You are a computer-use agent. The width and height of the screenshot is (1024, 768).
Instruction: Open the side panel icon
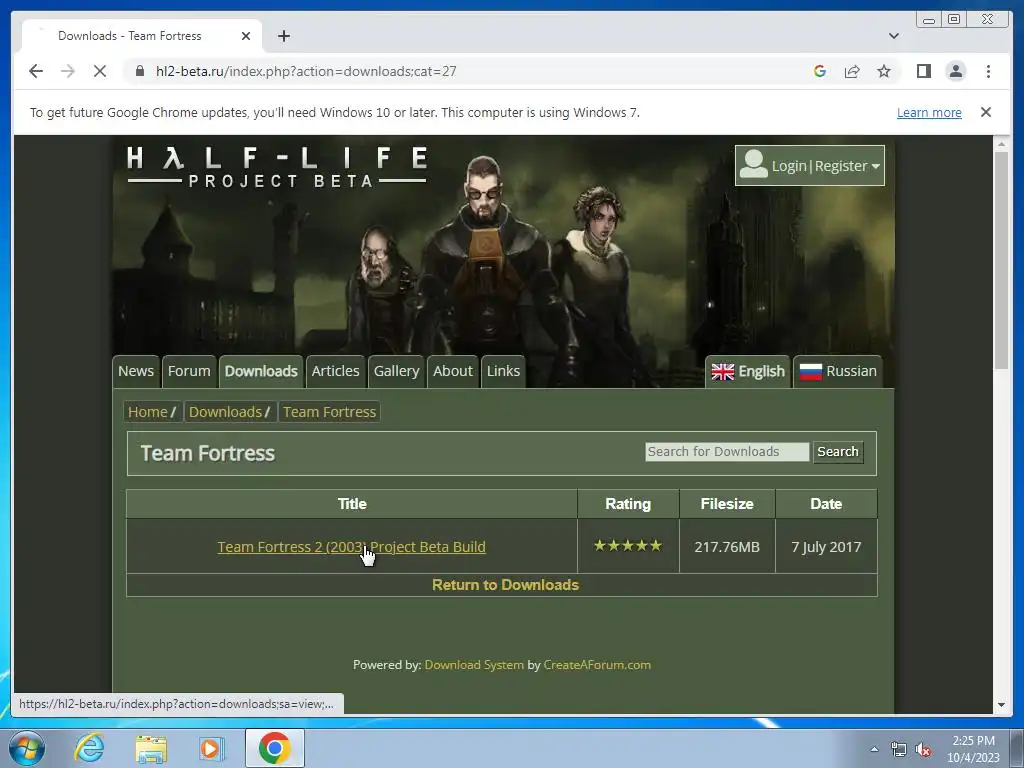923,71
